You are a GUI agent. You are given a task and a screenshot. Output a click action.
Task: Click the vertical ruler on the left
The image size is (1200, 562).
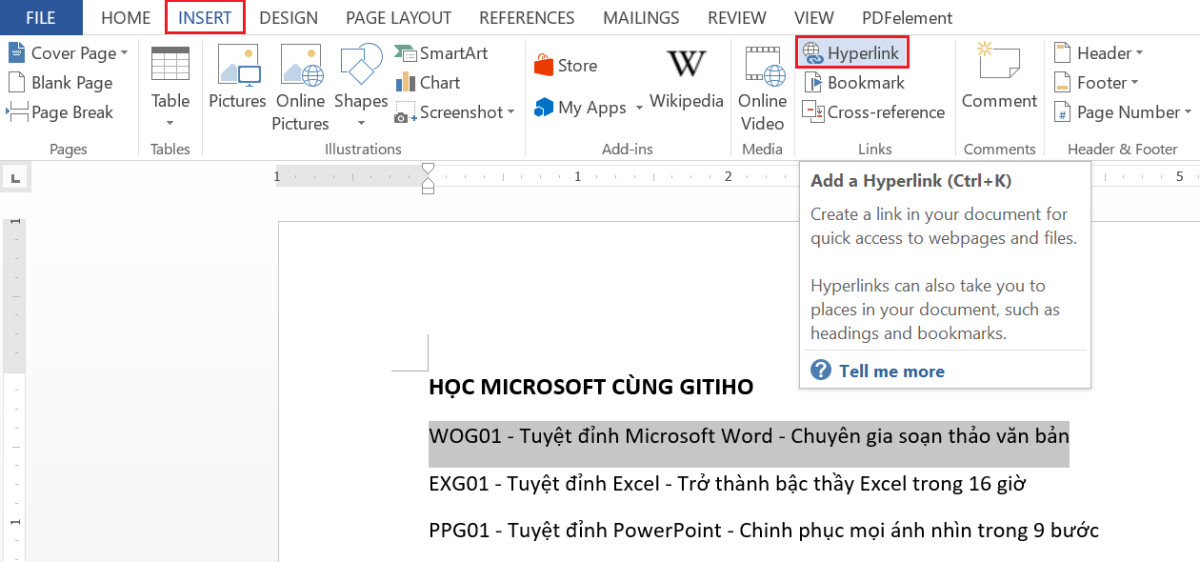click(14, 390)
